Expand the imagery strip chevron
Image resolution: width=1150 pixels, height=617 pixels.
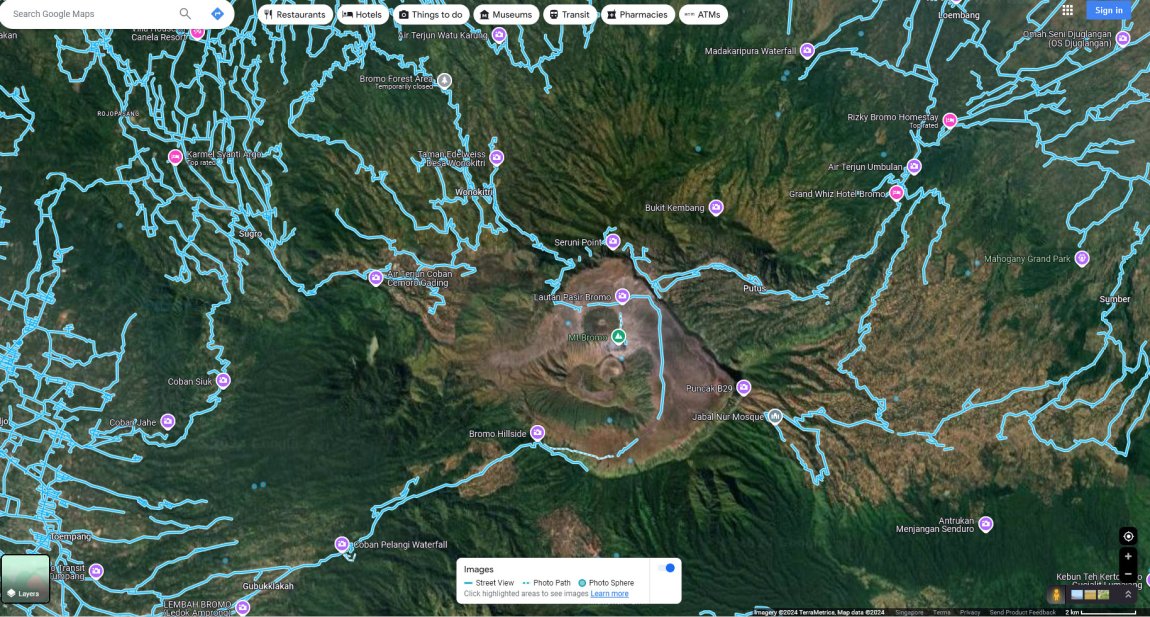1128,594
